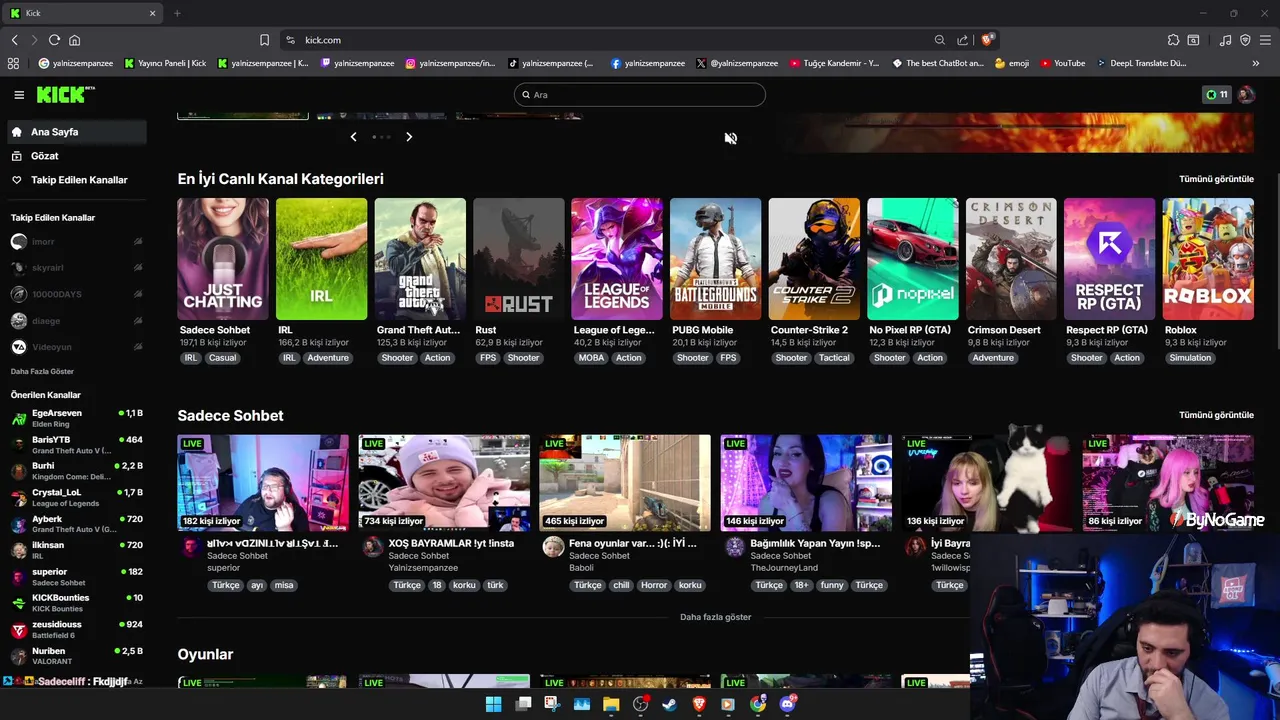Open Discord from taskbar

pyautogui.click(x=787, y=704)
